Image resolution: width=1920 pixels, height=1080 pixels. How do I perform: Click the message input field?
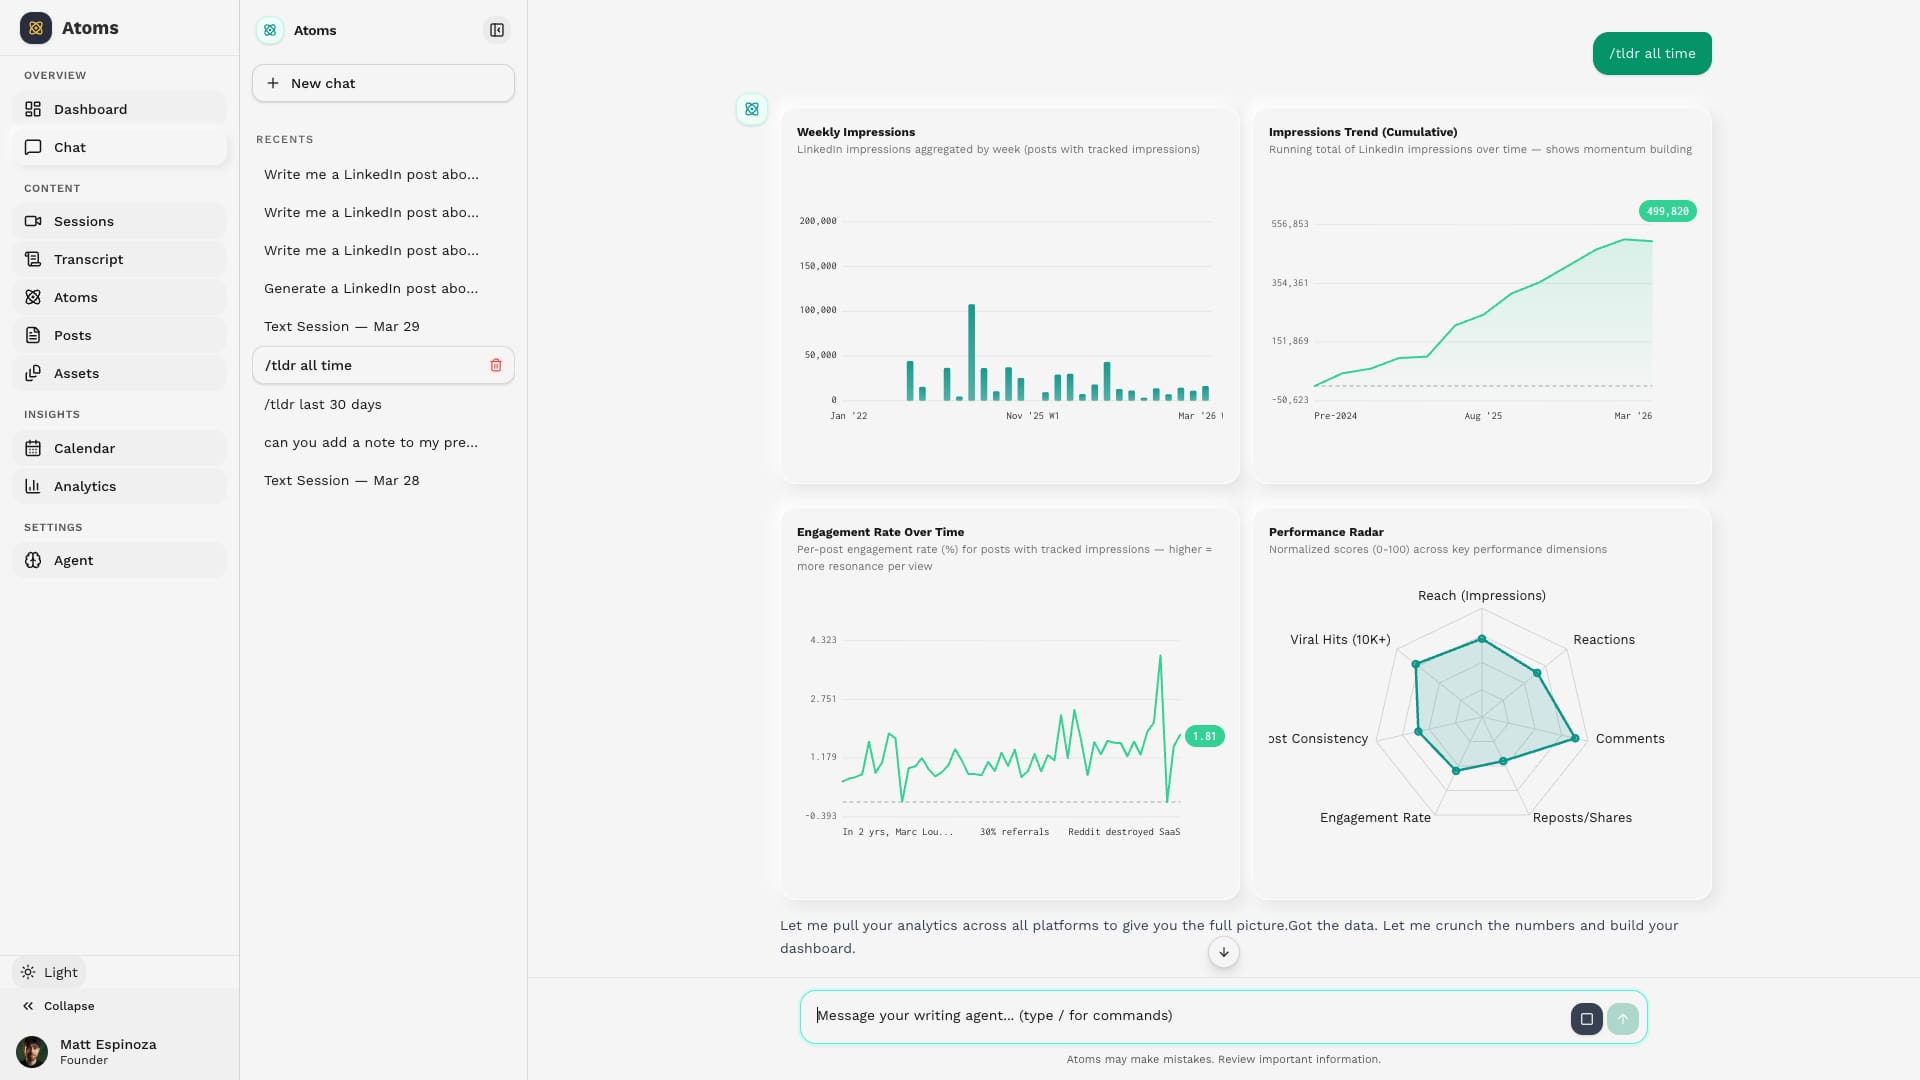[1150, 1015]
